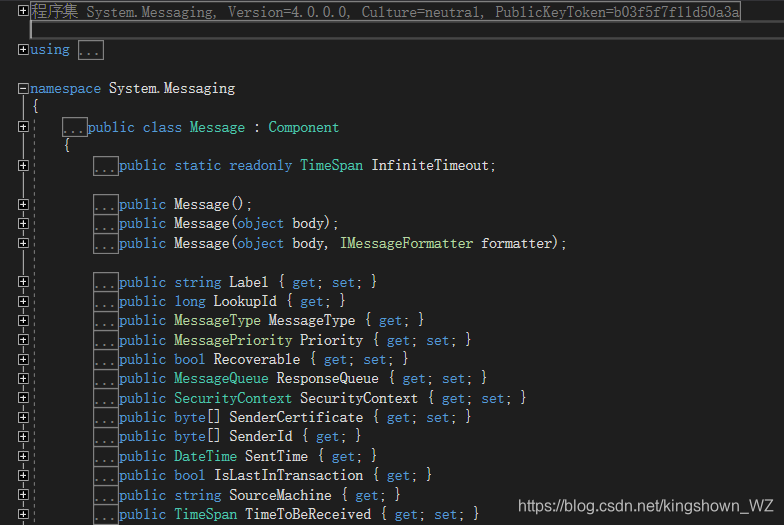Click the IsLastInTransaction property name

288,476
